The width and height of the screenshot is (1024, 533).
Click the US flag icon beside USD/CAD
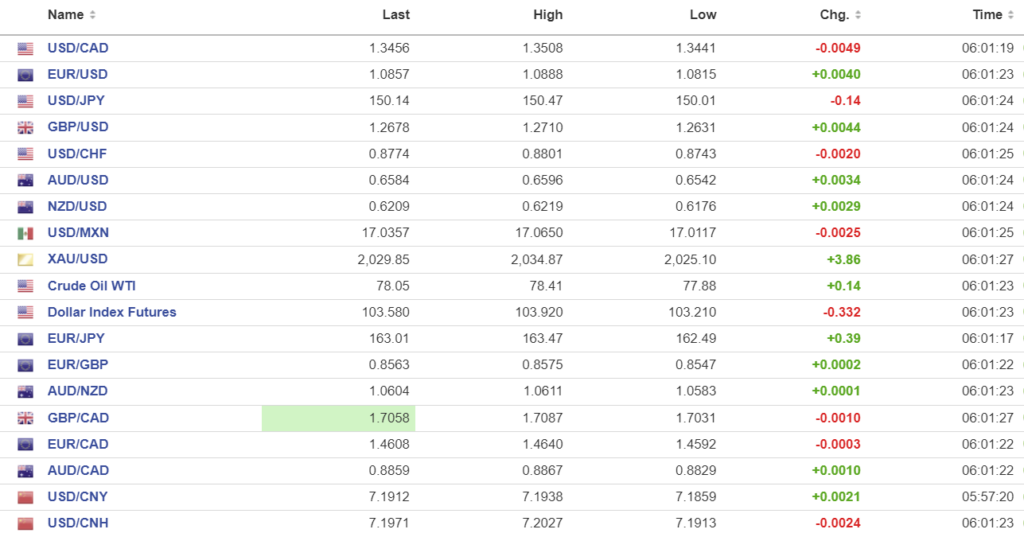pyautogui.click(x=25, y=48)
